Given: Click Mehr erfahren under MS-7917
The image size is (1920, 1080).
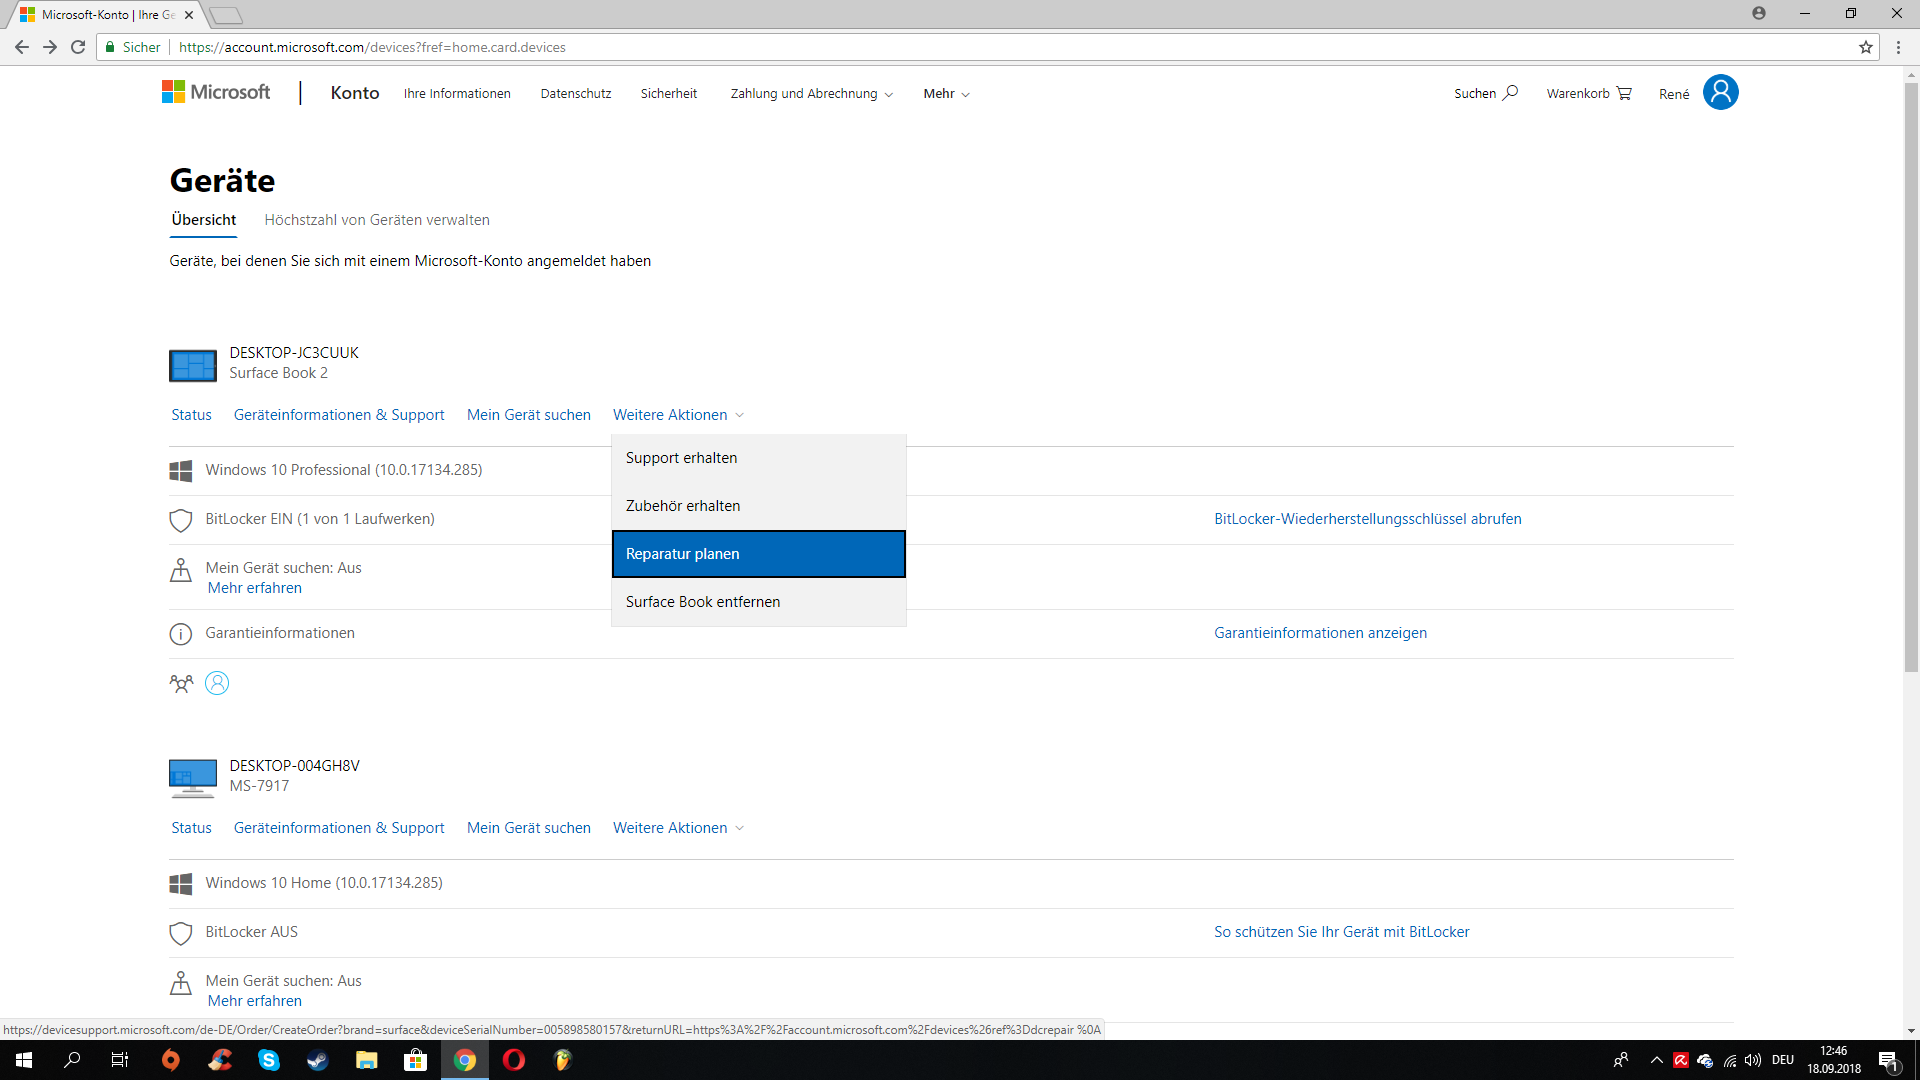Looking at the screenshot, I should [255, 1001].
